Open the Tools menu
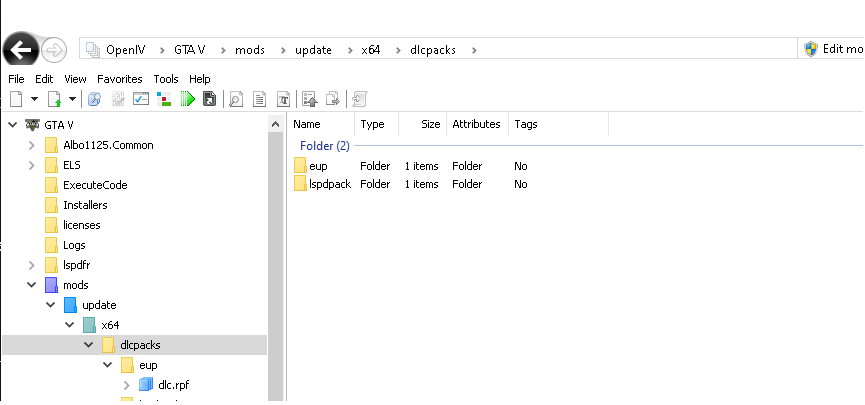The height and width of the screenshot is (405, 865). click(x=166, y=79)
